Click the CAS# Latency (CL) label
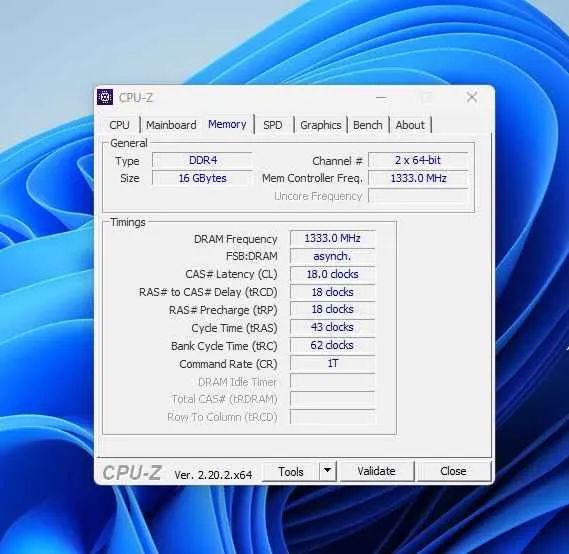Viewport: 569px width, 554px height. 231,274
